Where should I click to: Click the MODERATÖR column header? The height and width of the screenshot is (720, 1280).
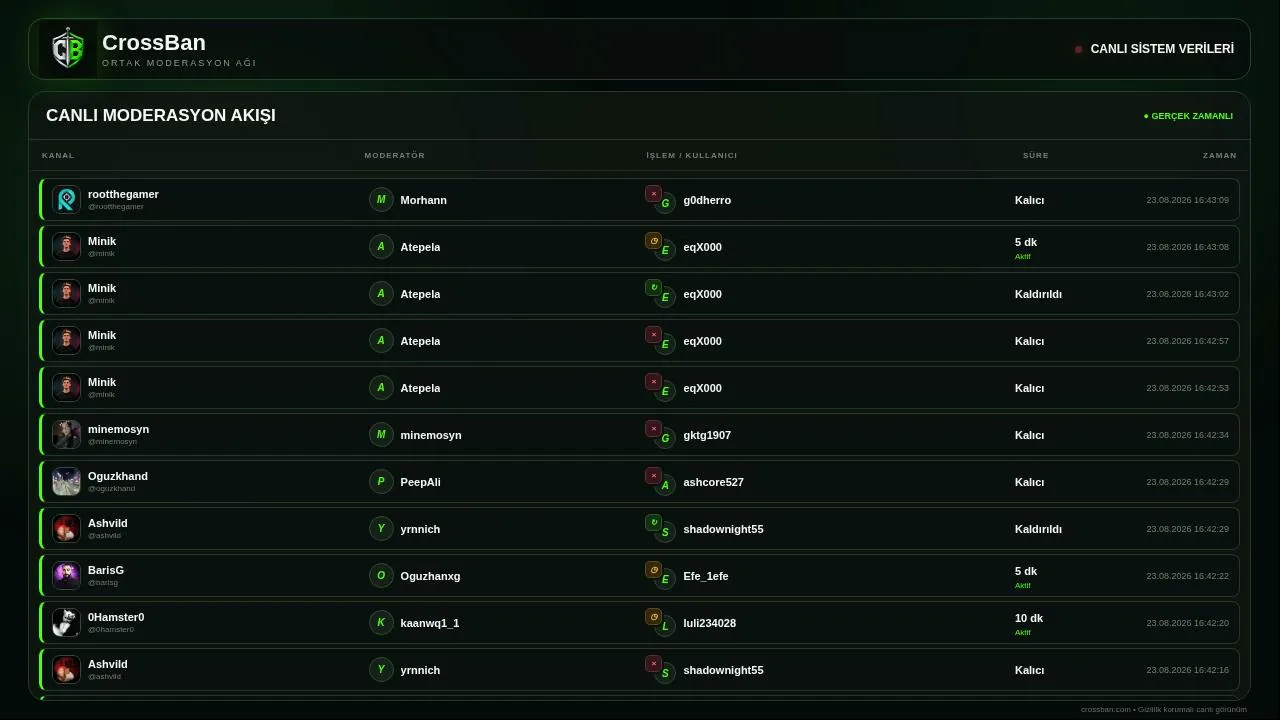click(395, 156)
